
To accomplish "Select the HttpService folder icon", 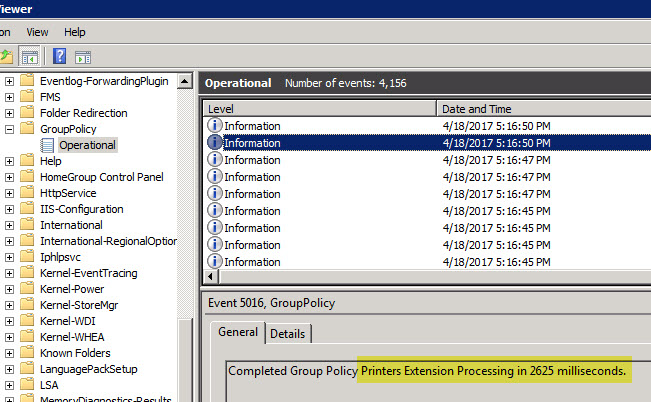I will [x=27, y=192].
